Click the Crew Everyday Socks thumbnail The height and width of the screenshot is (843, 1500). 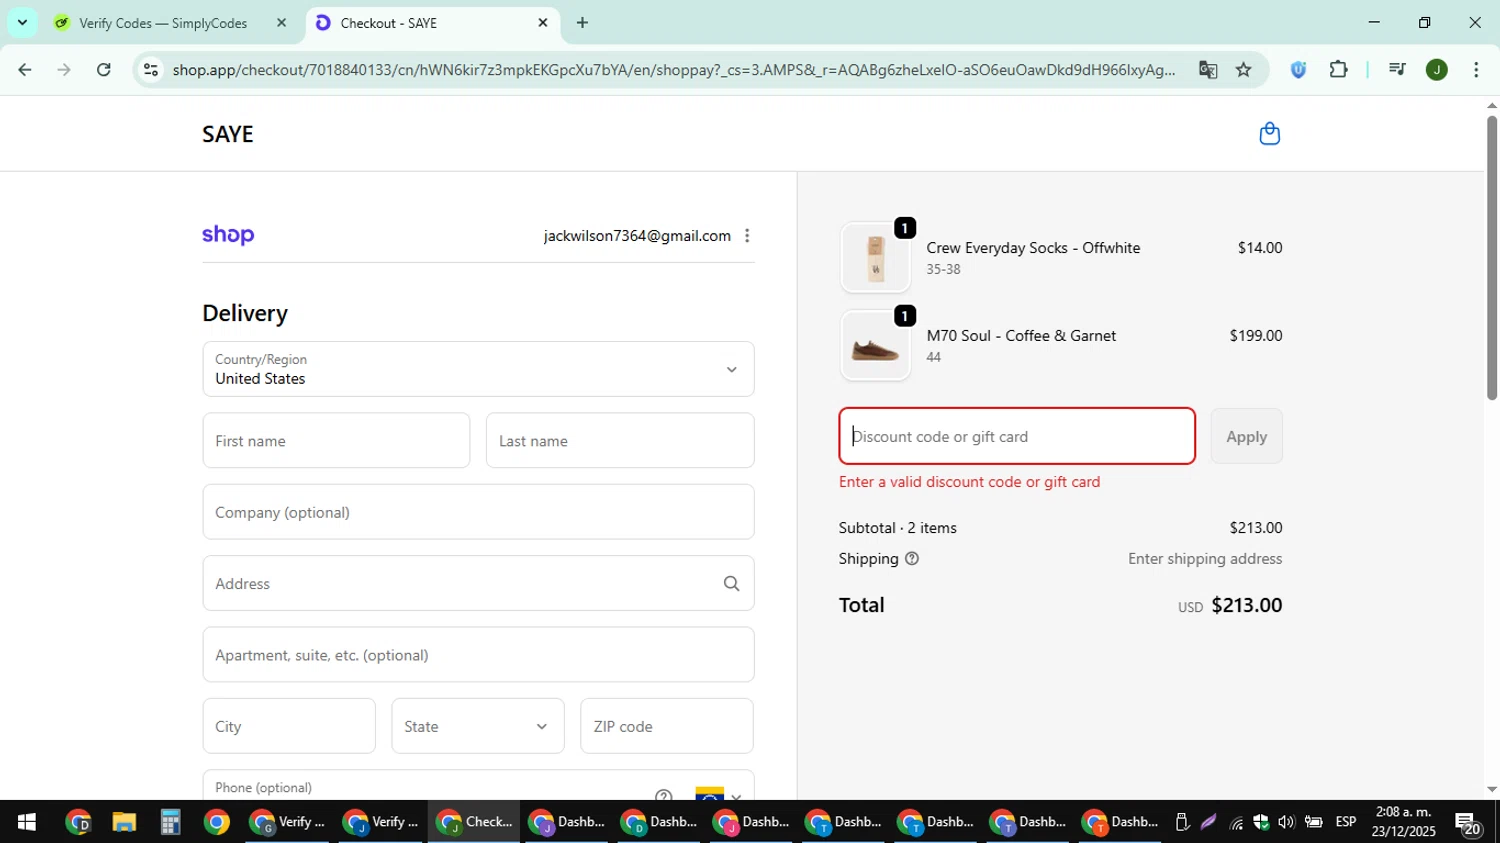[x=875, y=257]
